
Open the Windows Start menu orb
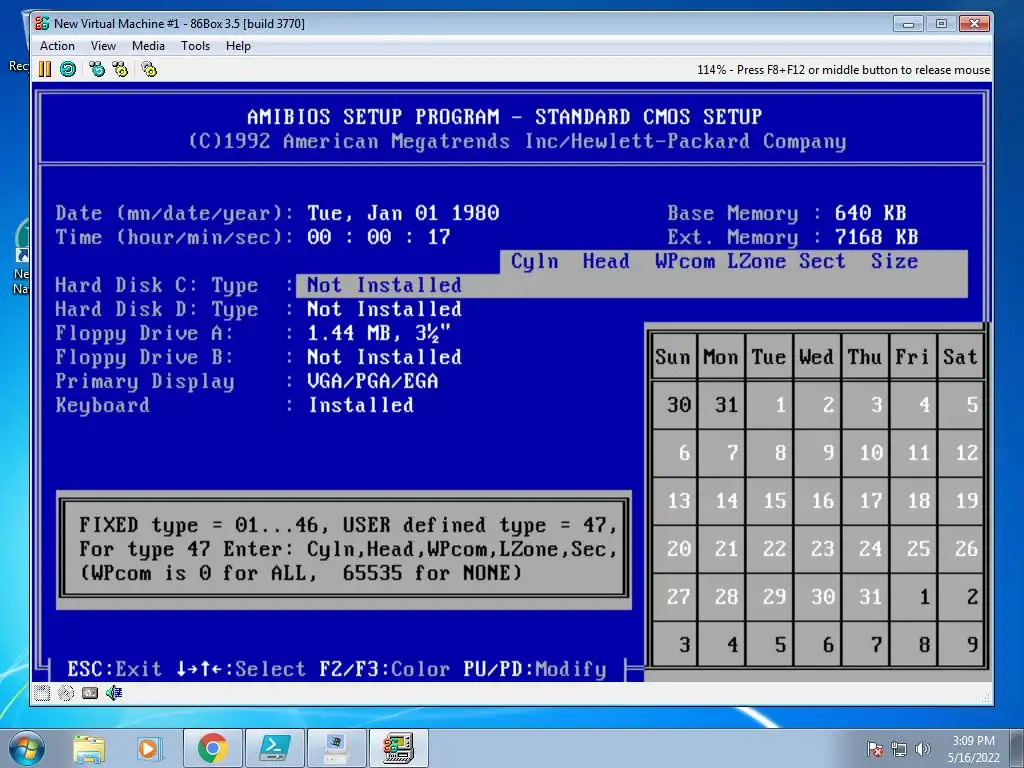(x=27, y=748)
